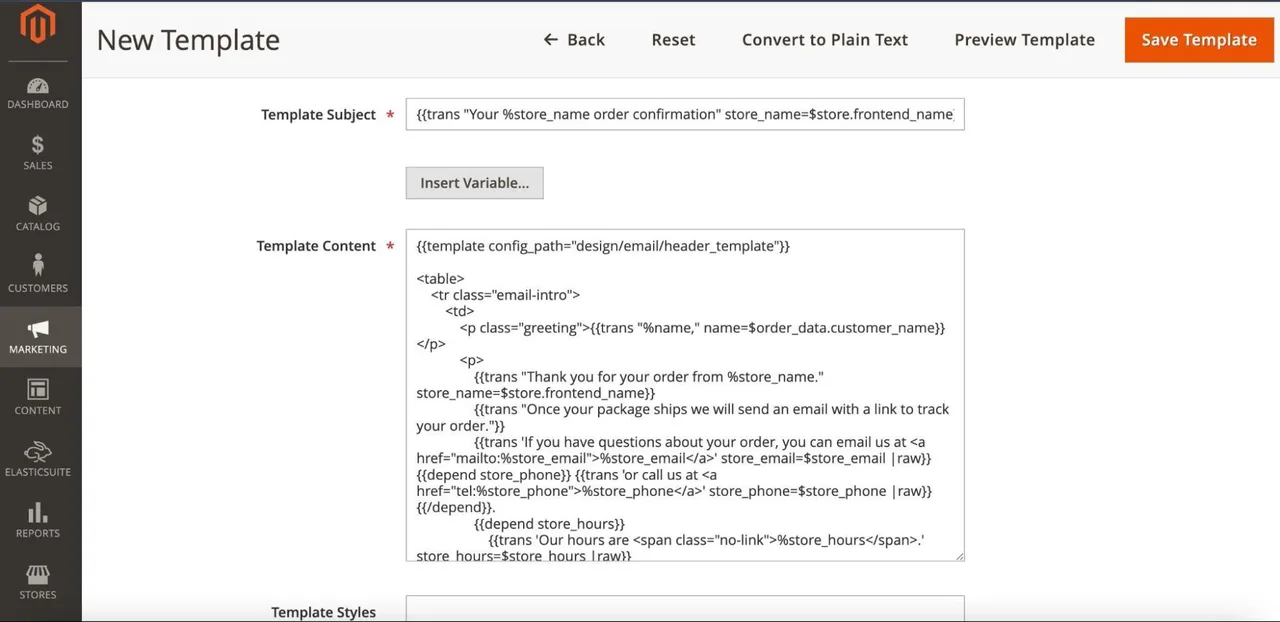Viewport: 1280px width, 622px height.
Task: Click the Template Styles text field
Action: 685,609
